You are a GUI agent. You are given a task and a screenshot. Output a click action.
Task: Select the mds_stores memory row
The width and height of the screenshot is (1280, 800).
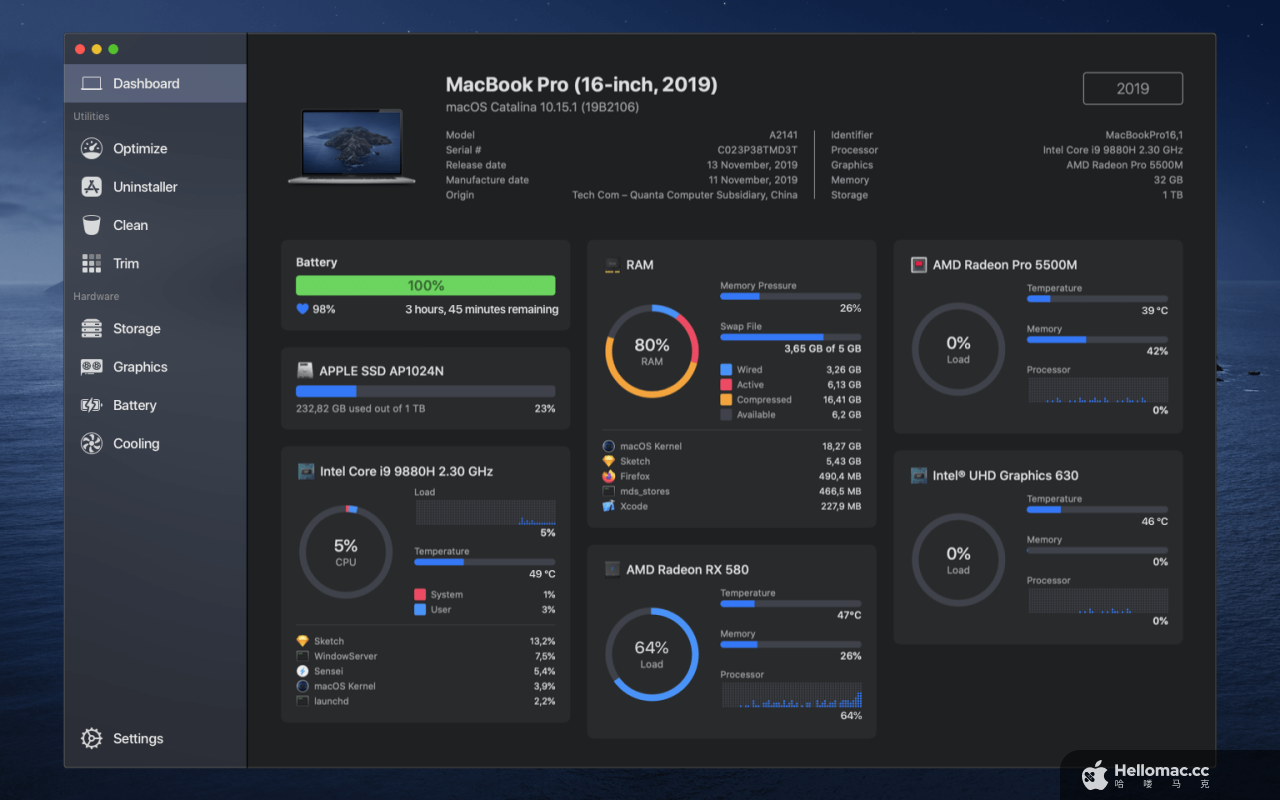pyautogui.click(x=731, y=491)
